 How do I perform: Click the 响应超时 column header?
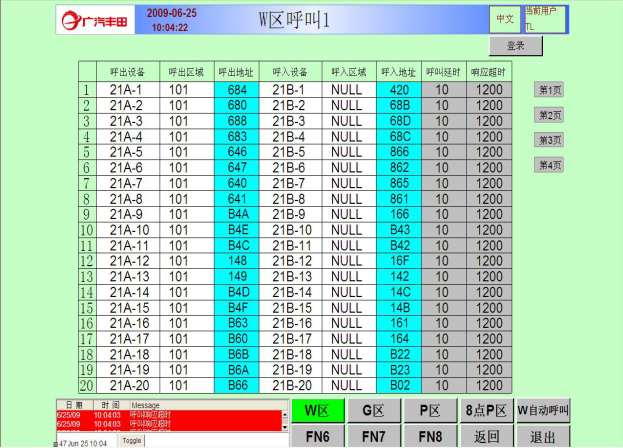coord(489,72)
